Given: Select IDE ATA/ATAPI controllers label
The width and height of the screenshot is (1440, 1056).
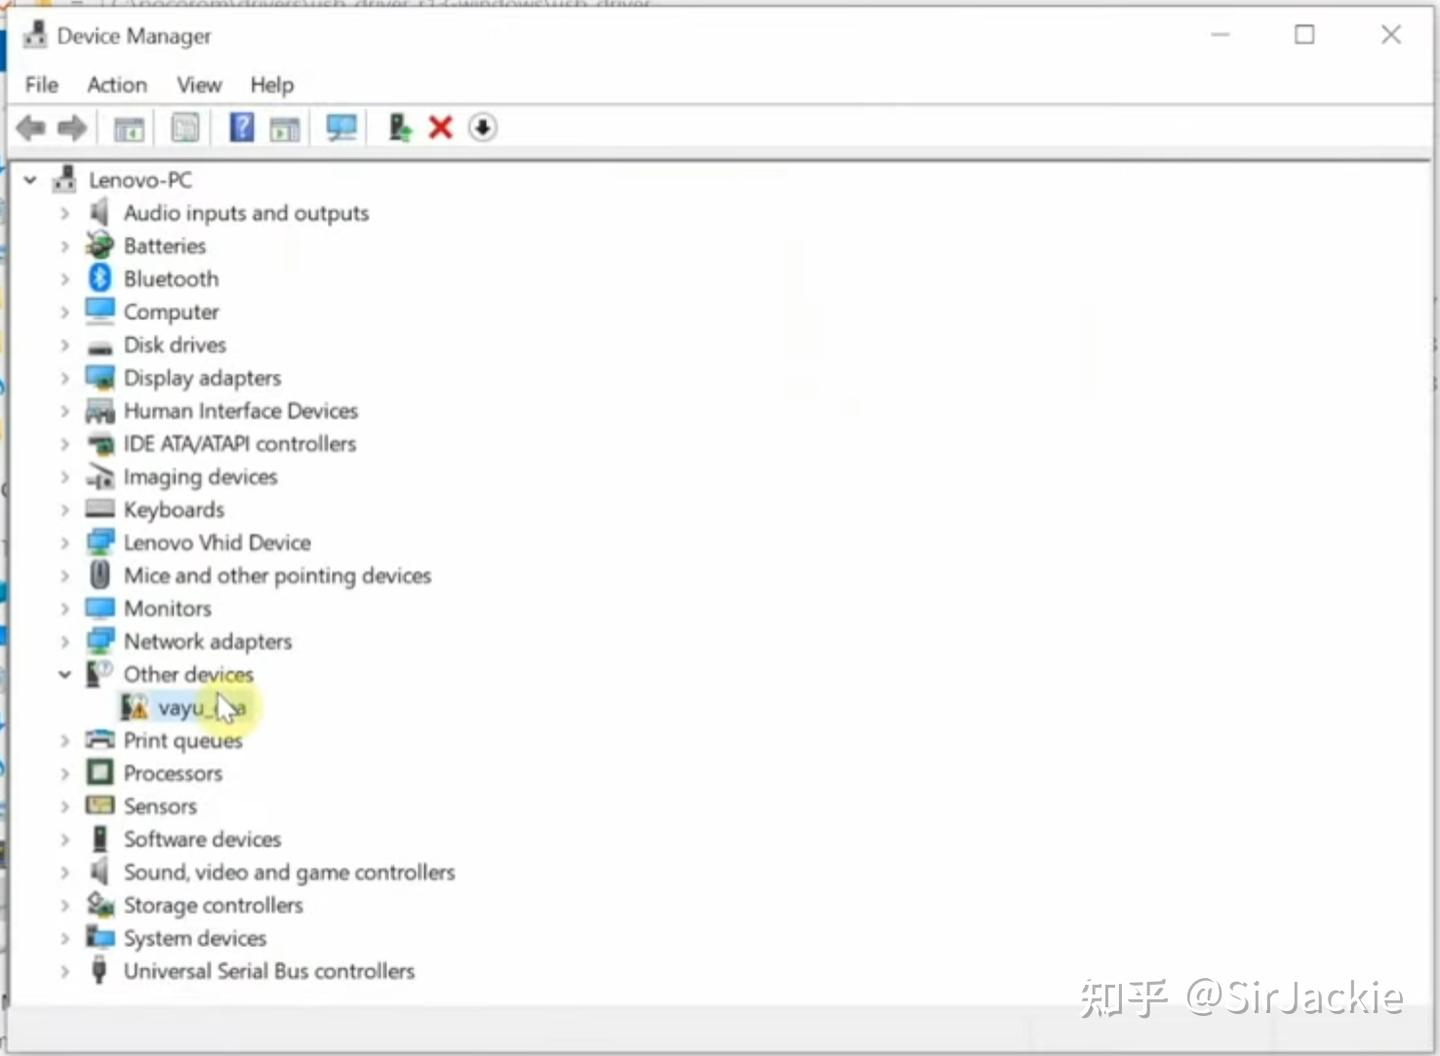Looking at the screenshot, I should 240,444.
